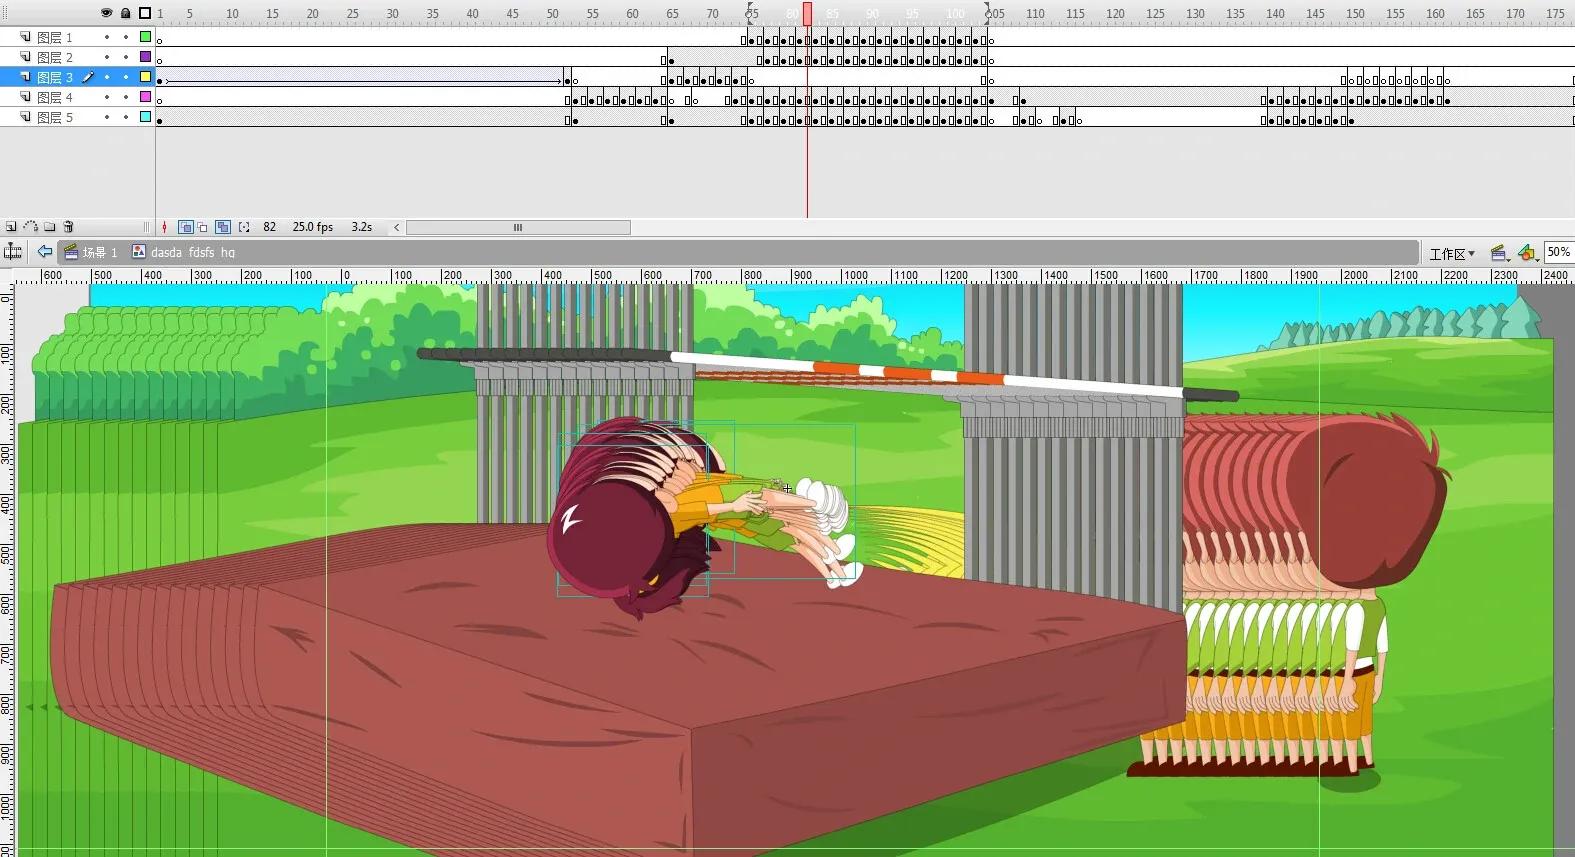Click the pencil icon on 图层 3
Viewport: 1575px width, 857px height.
[x=88, y=77]
